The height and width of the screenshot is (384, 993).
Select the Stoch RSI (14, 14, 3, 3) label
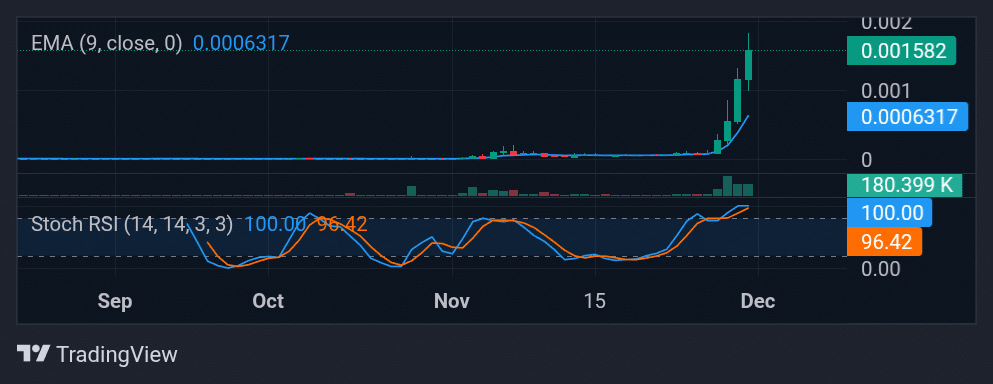132,224
